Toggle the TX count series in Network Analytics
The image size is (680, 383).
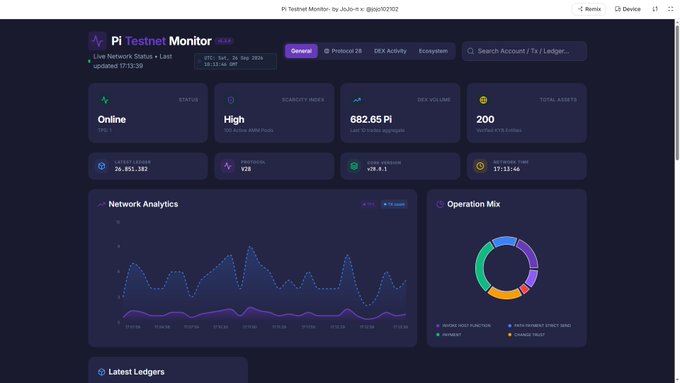[x=394, y=204]
